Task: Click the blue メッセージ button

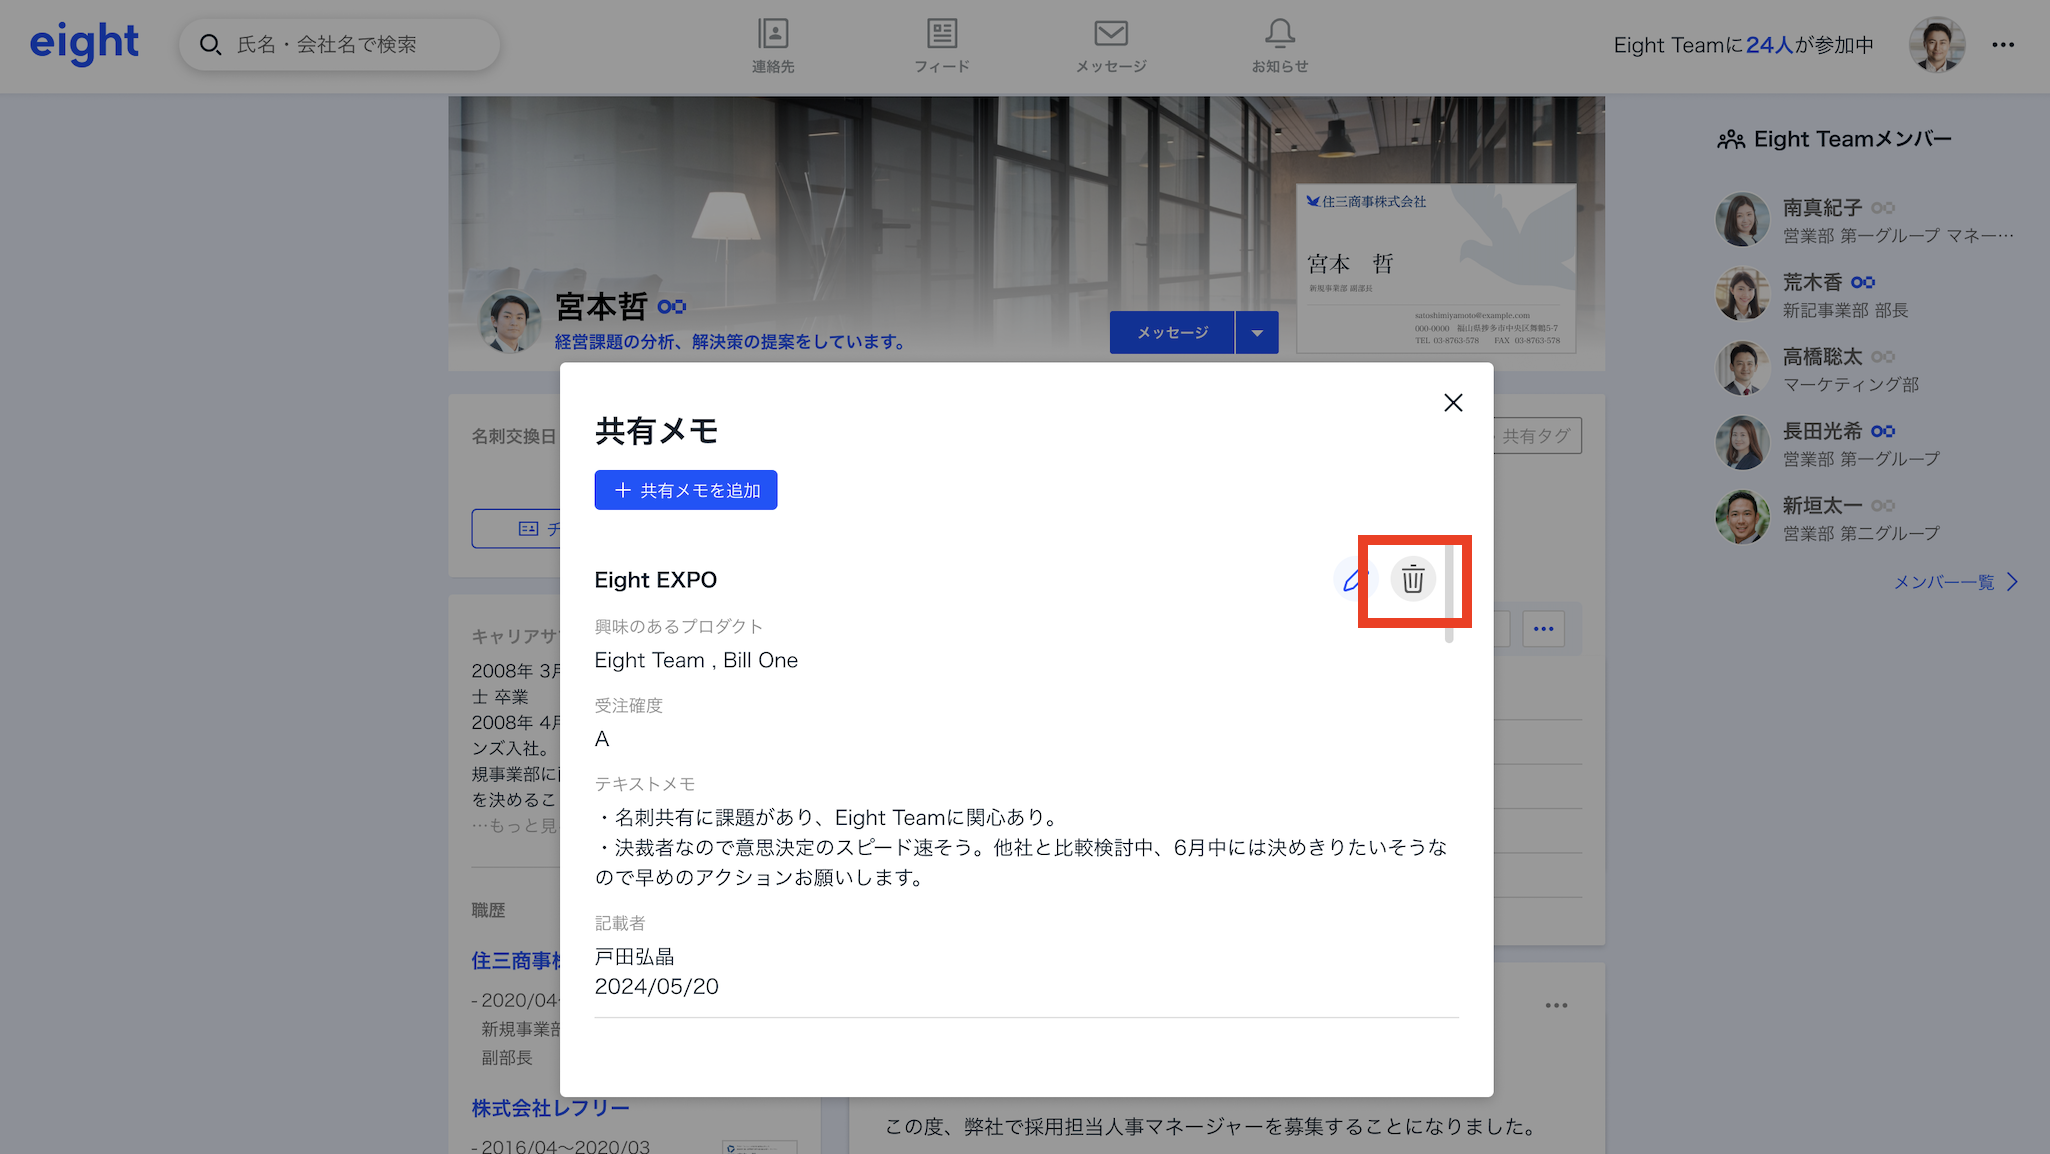Action: pyautogui.click(x=1172, y=333)
